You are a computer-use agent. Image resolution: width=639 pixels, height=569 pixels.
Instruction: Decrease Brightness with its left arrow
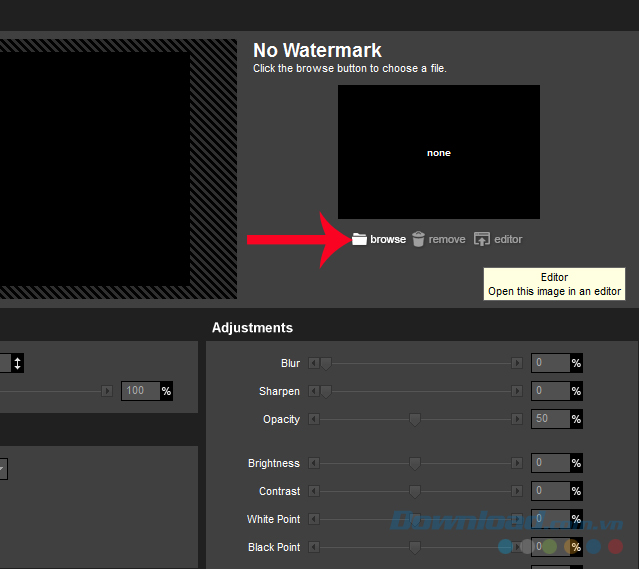tap(314, 463)
